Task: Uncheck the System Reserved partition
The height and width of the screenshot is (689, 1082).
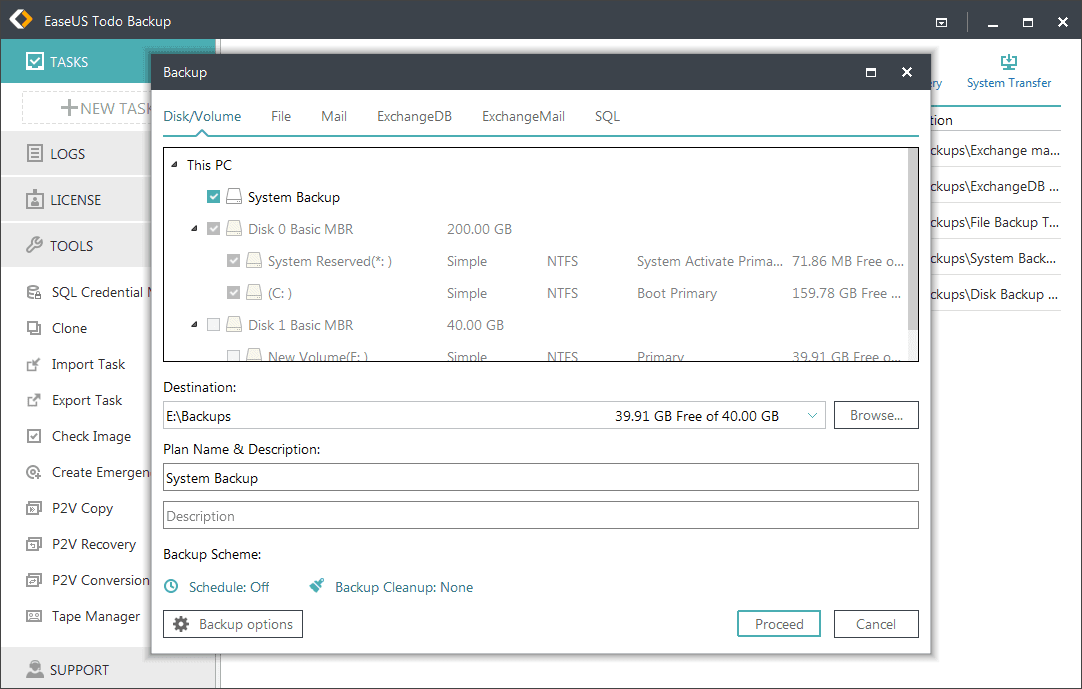Action: pyautogui.click(x=233, y=260)
